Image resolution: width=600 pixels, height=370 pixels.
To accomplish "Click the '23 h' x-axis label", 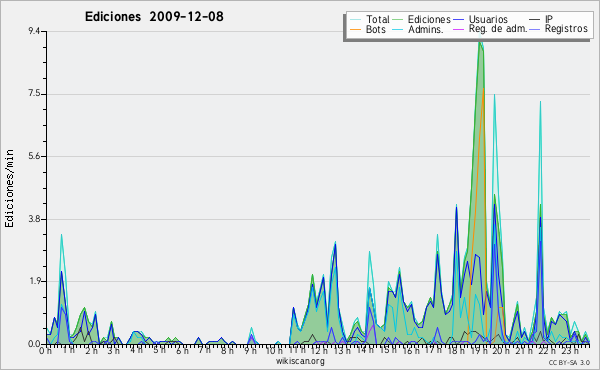I will pos(569,350).
